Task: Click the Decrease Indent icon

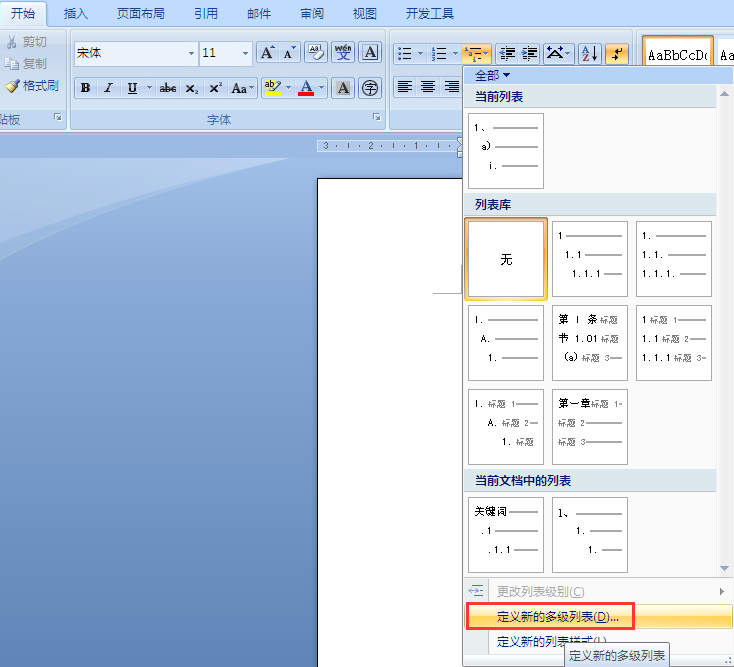Action: point(507,53)
